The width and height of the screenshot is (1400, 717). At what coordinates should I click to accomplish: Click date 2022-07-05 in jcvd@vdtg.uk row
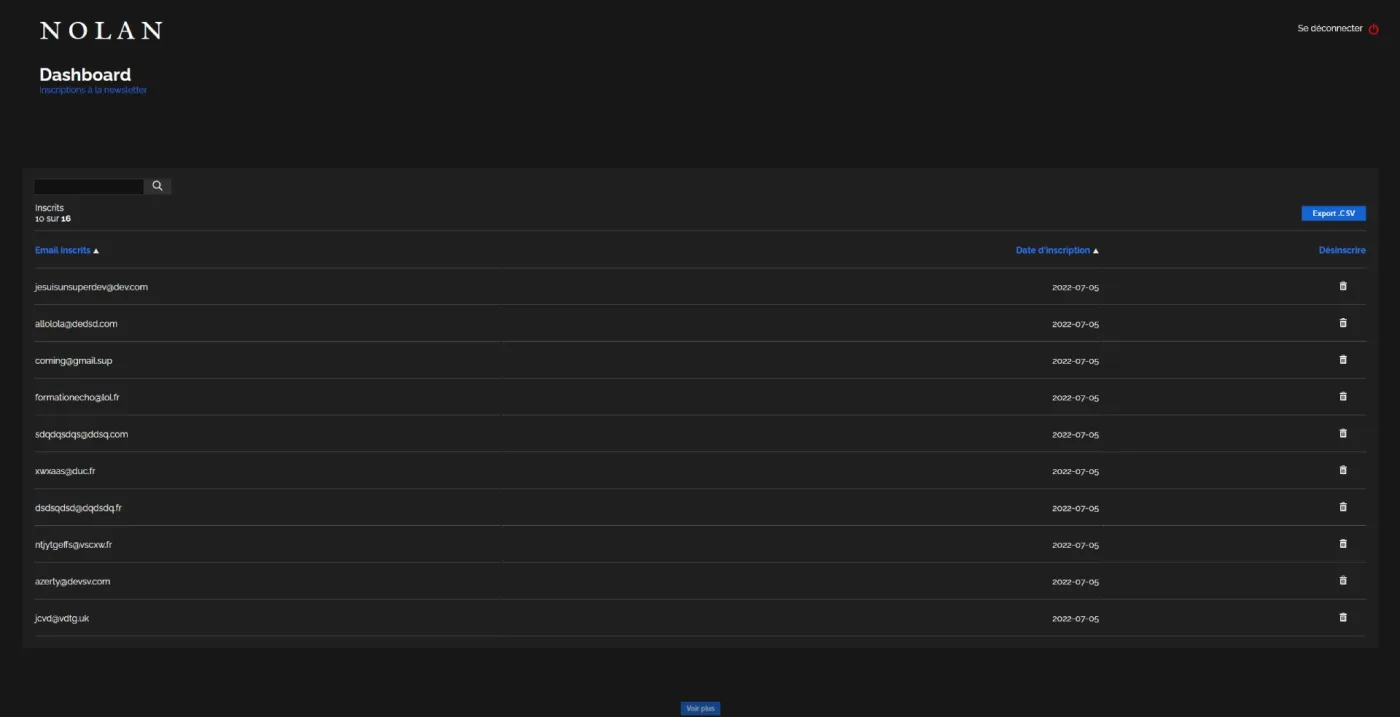(x=1075, y=619)
